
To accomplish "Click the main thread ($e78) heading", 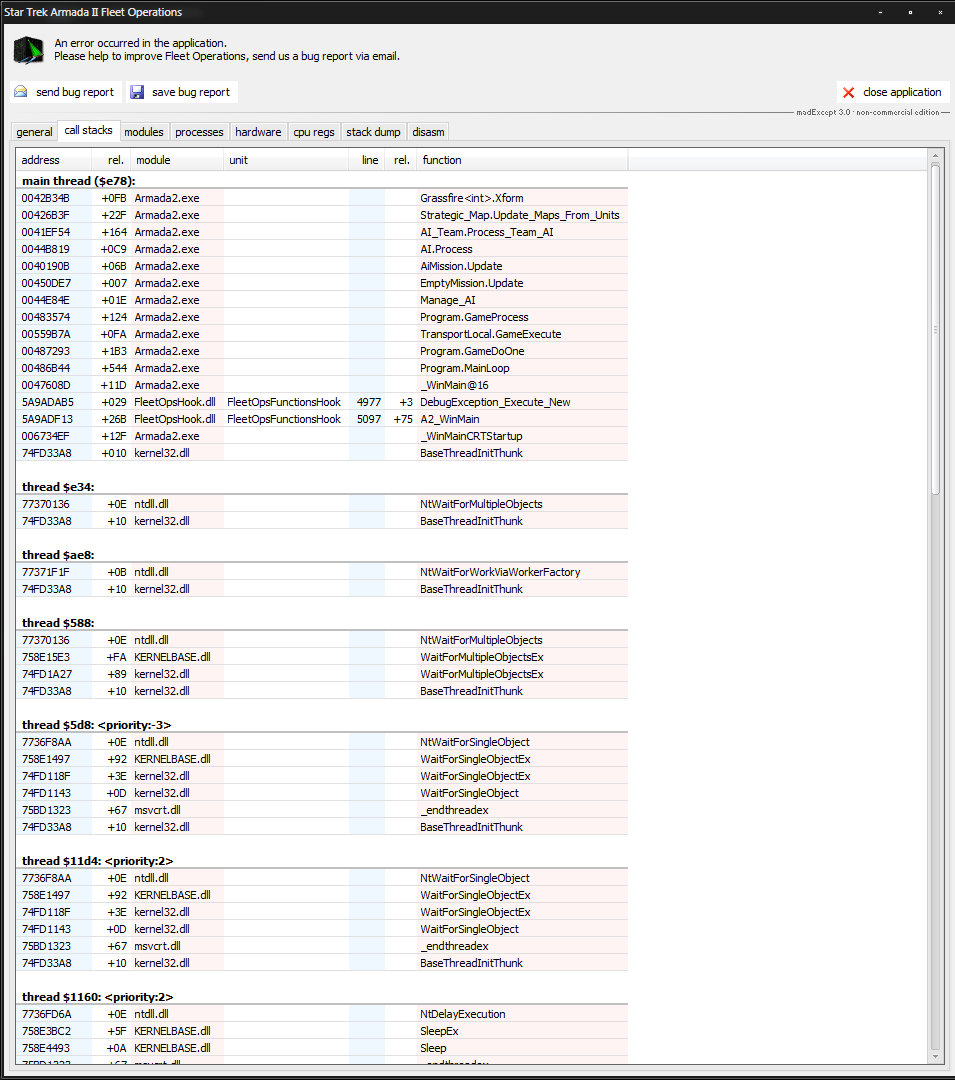I will [78, 180].
